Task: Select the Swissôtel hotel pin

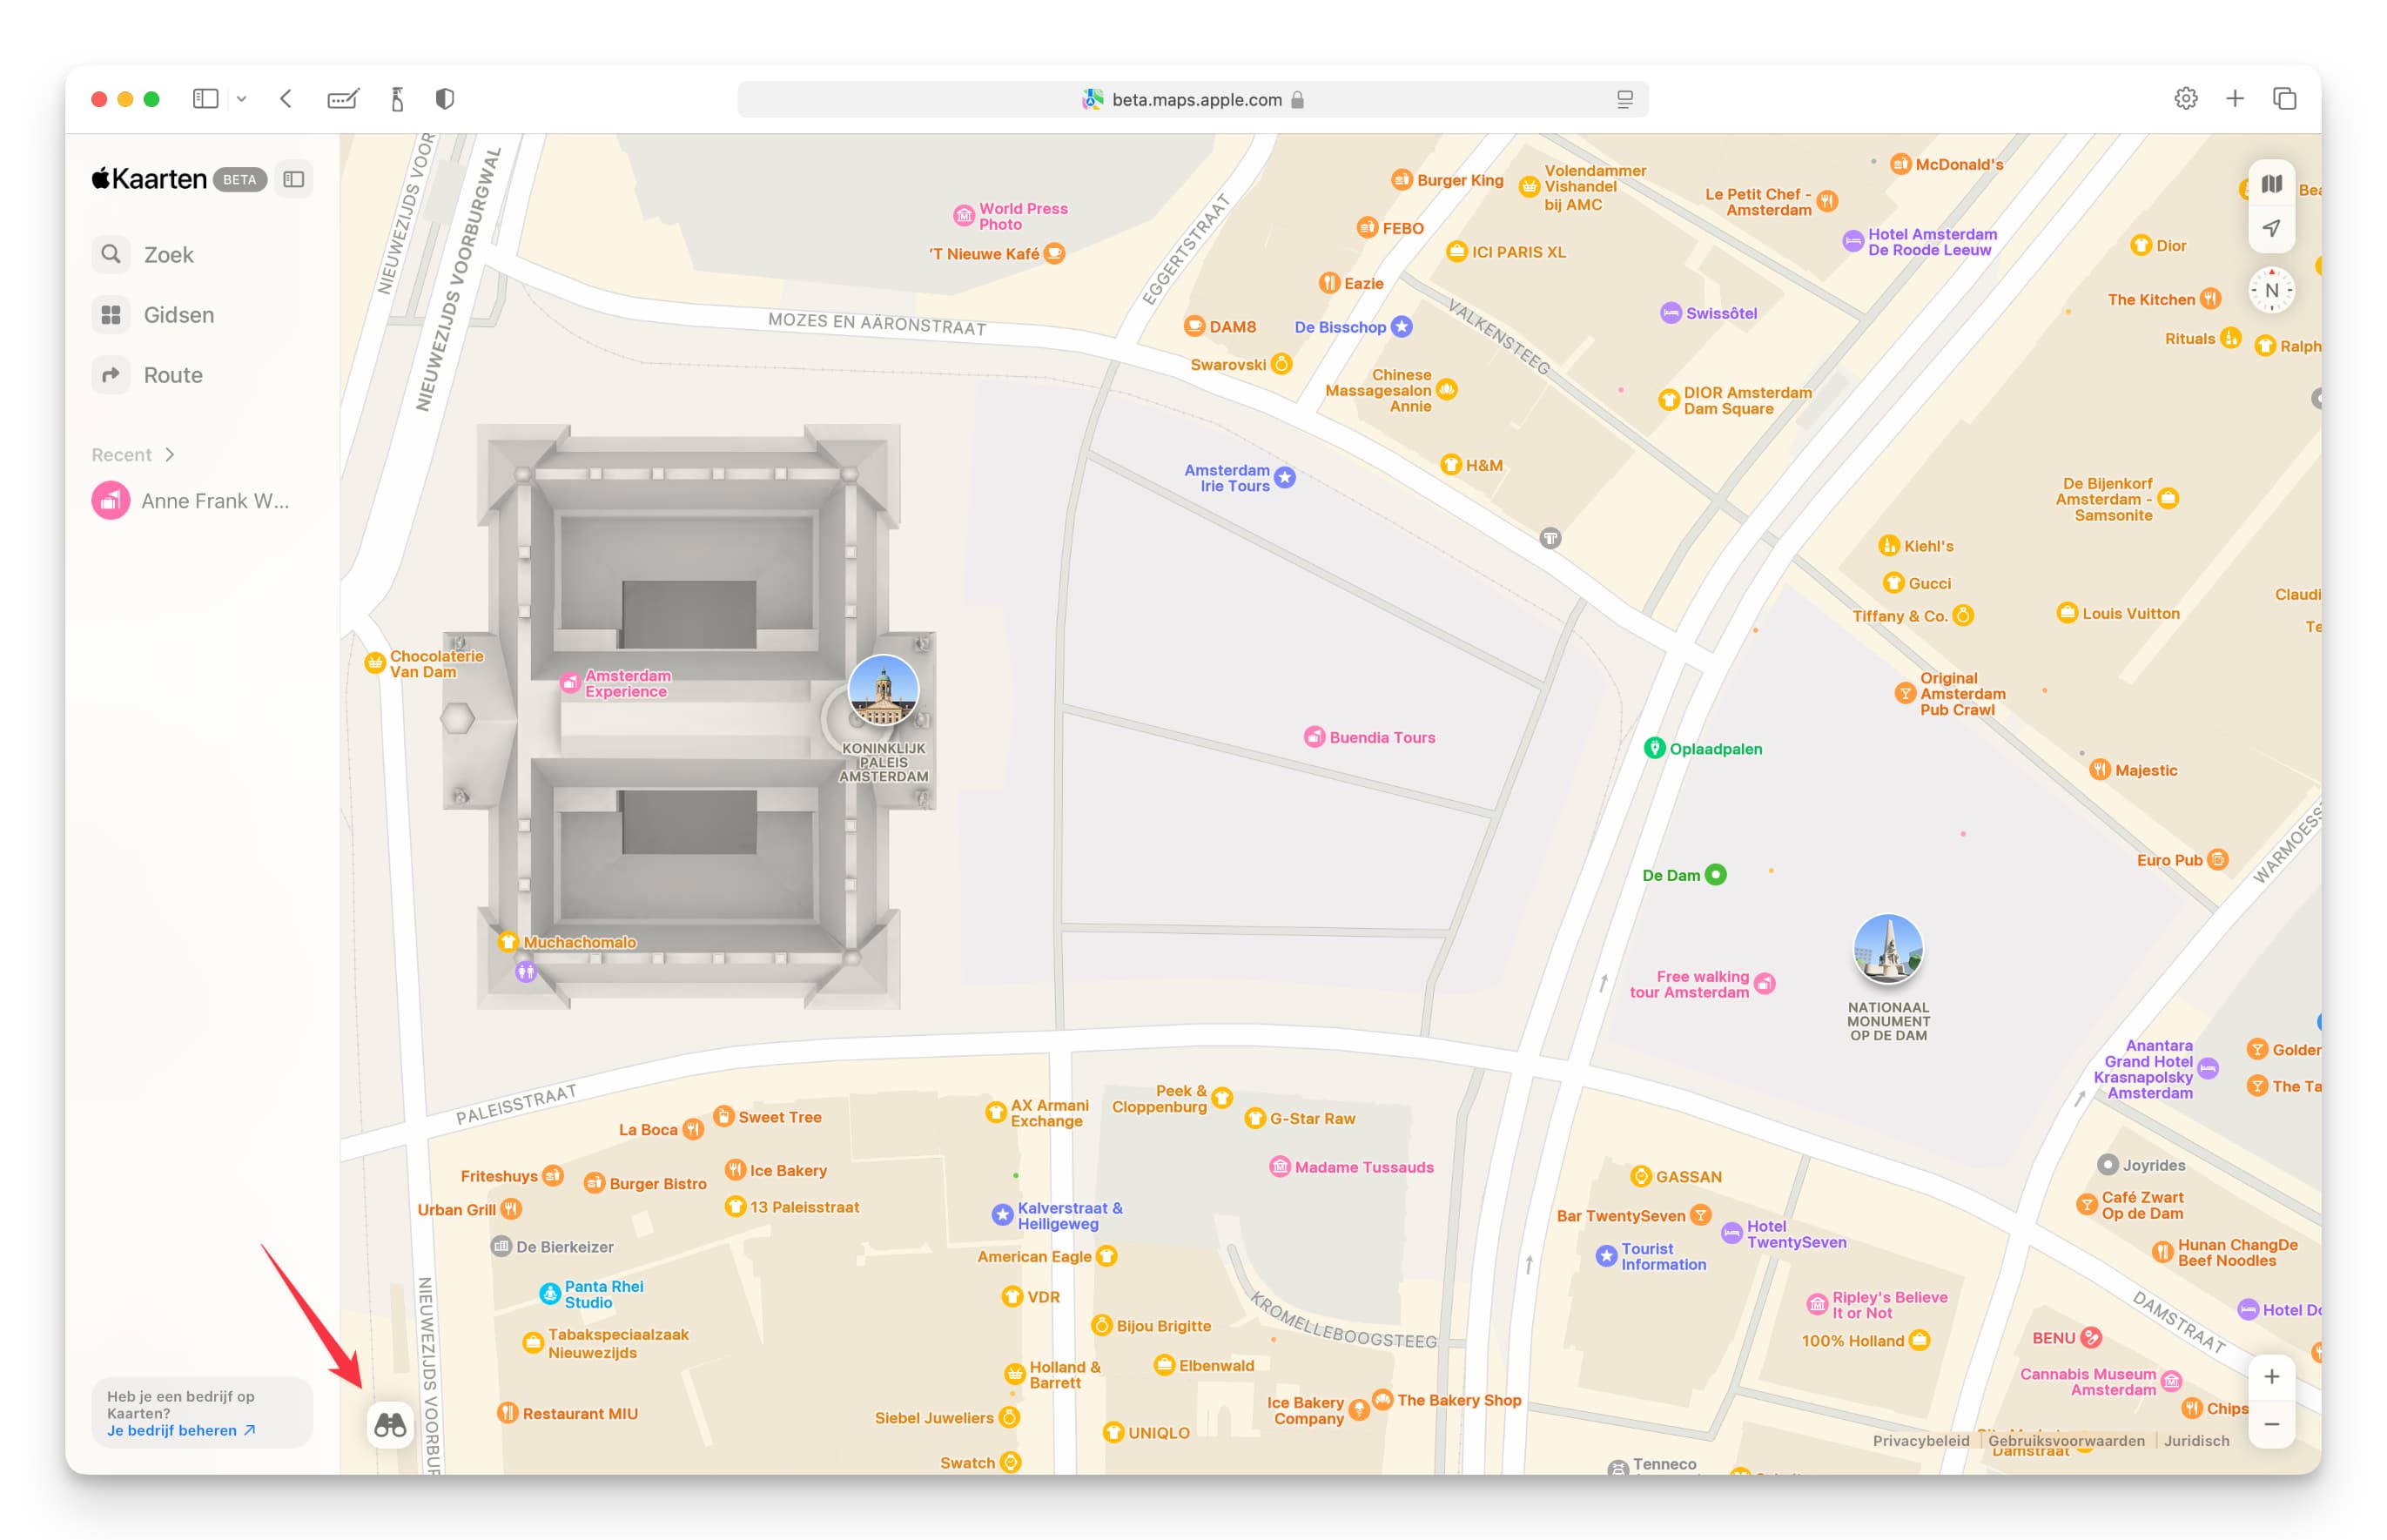Action: click(x=1670, y=313)
